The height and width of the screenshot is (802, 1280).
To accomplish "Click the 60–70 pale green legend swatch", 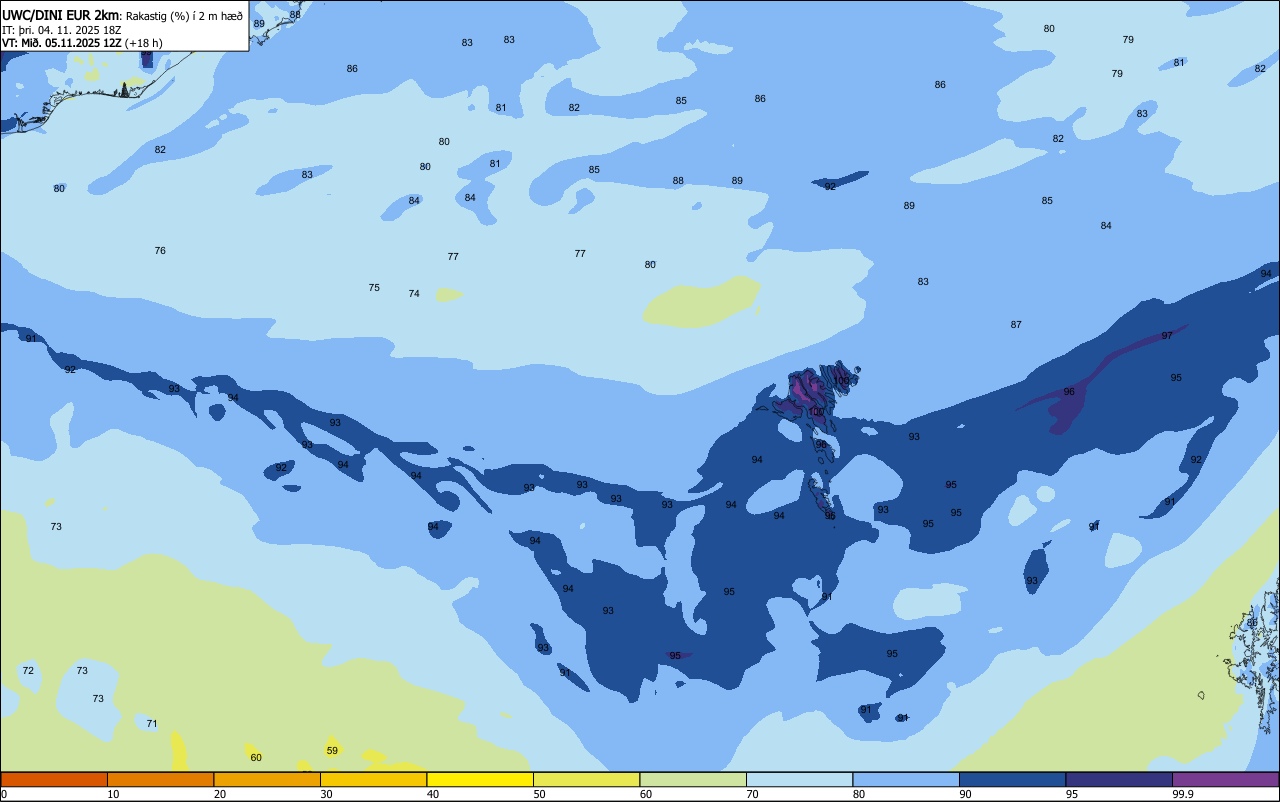I will point(693,779).
